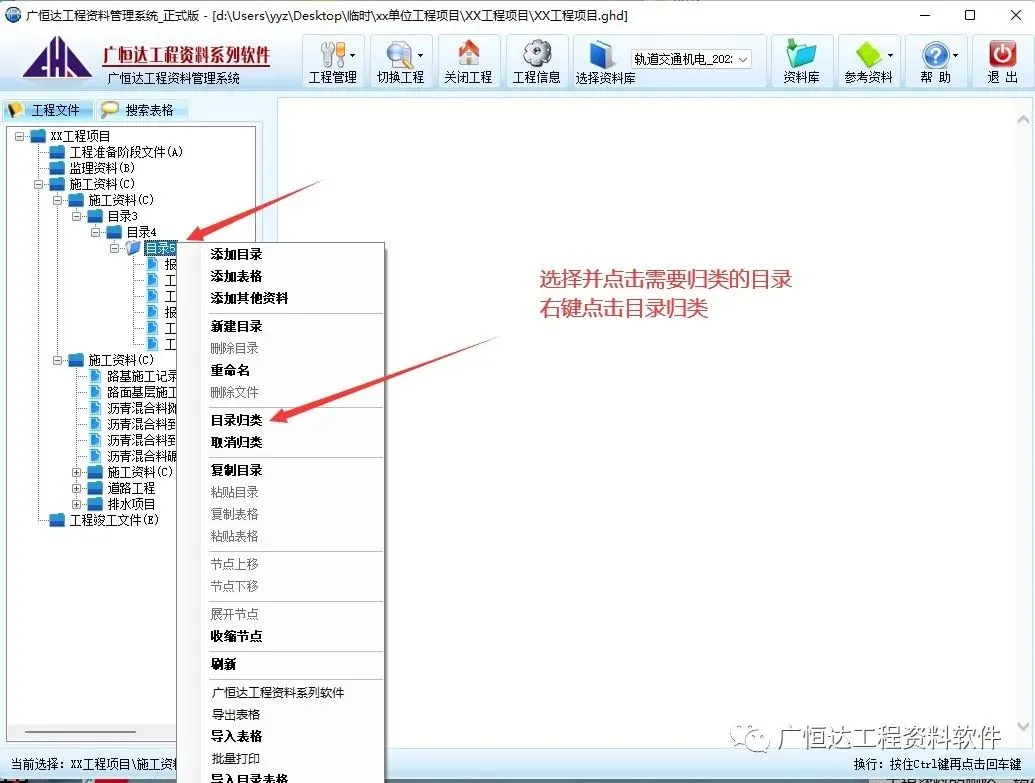Image resolution: width=1035 pixels, height=783 pixels.
Task: Choose 添加表格 from context menu
Action: pos(236,276)
